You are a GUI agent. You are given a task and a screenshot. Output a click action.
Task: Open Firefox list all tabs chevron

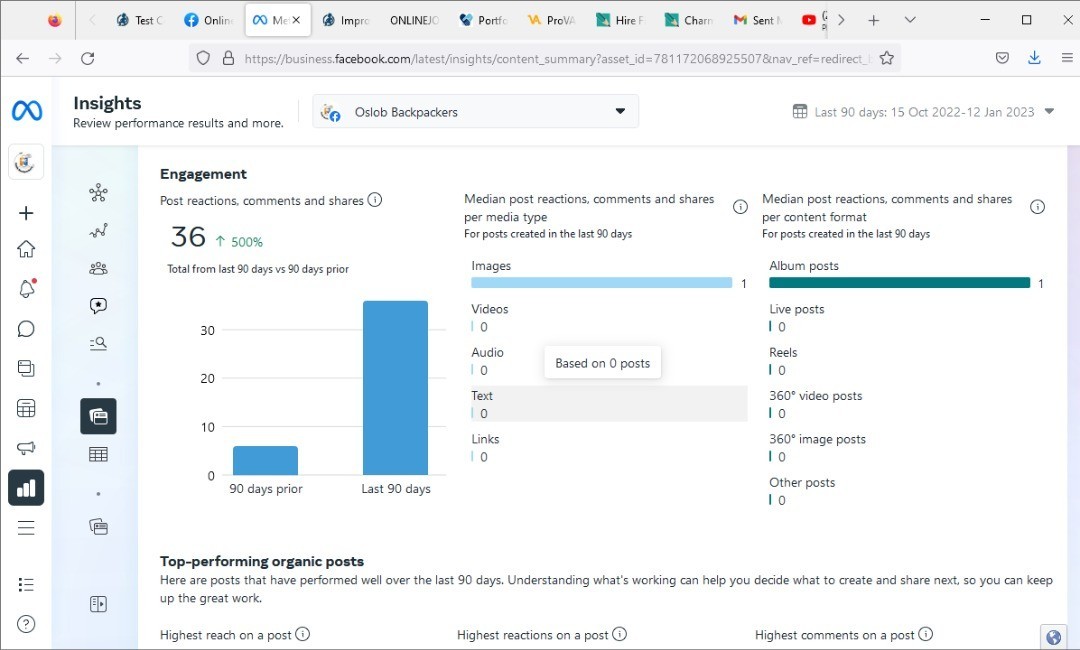(x=910, y=20)
